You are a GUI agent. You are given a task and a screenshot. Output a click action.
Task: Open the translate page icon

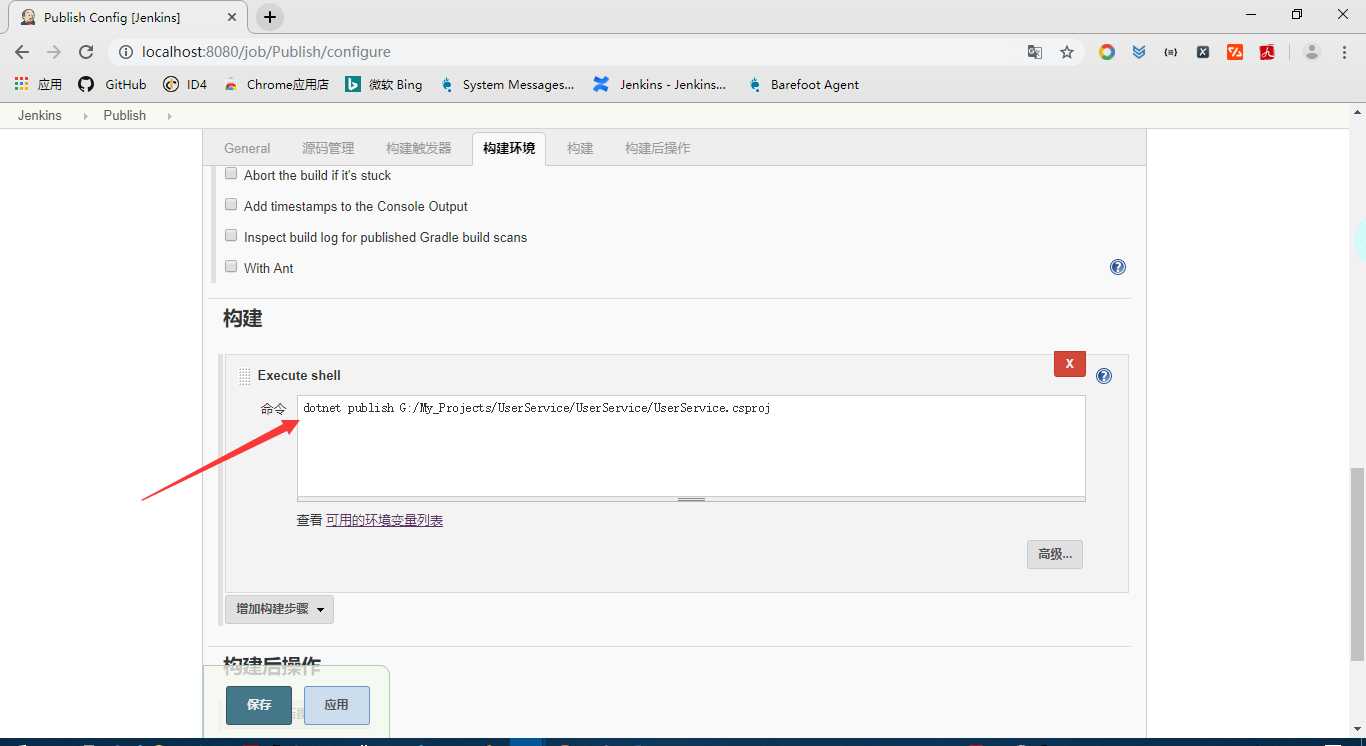[1035, 52]
